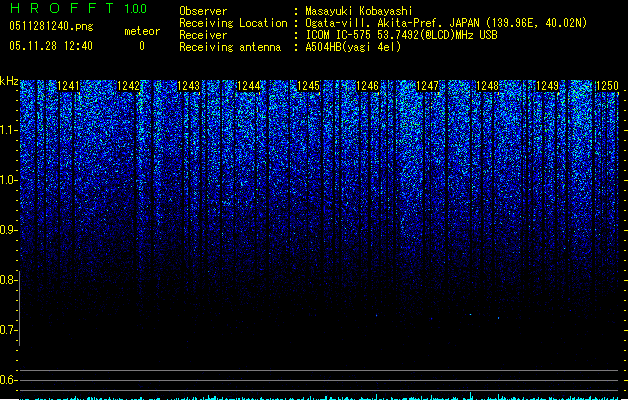Click the Ogata-vill. Akita-Pref. JAPAN location text

446,23
